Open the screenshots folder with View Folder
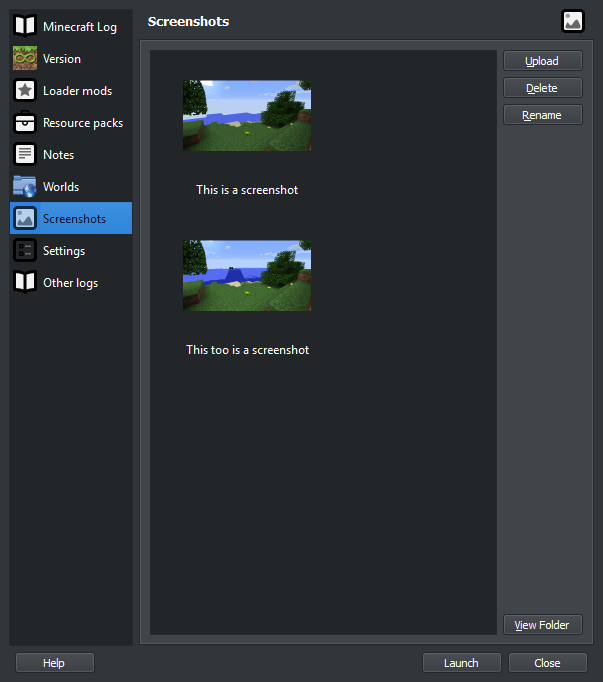The width and height of the screenshot is (603, 682). pos(543,625)
